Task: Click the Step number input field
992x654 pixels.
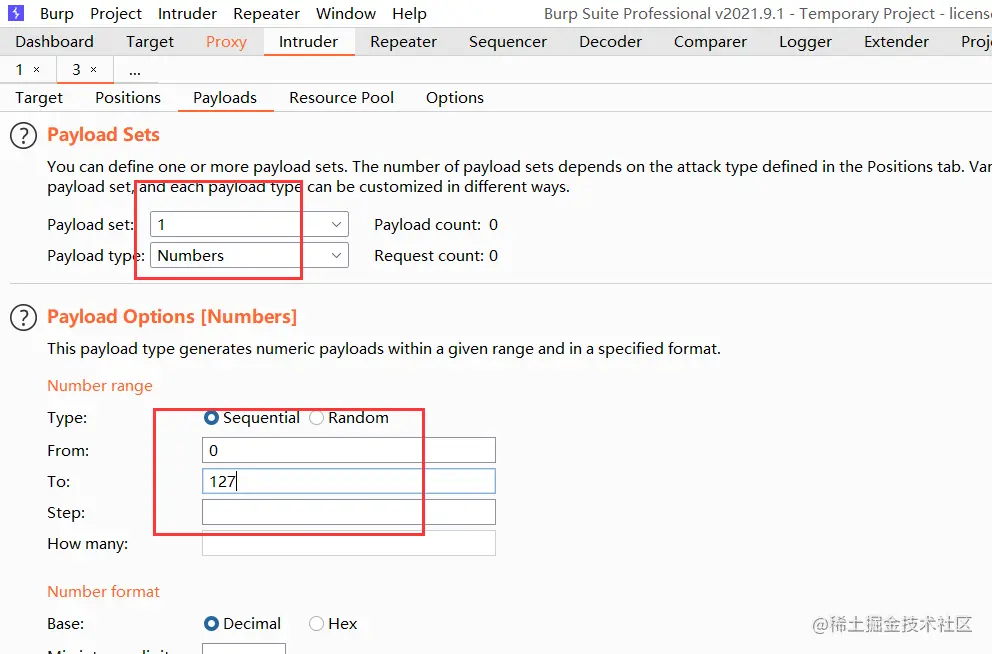Action: [x=349, y=512]
